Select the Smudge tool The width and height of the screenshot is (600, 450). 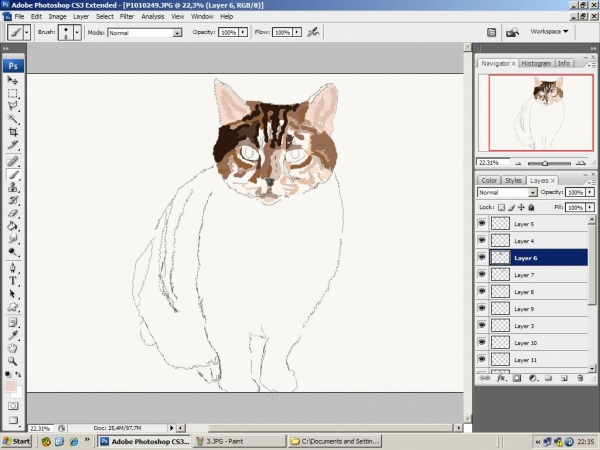13,239
